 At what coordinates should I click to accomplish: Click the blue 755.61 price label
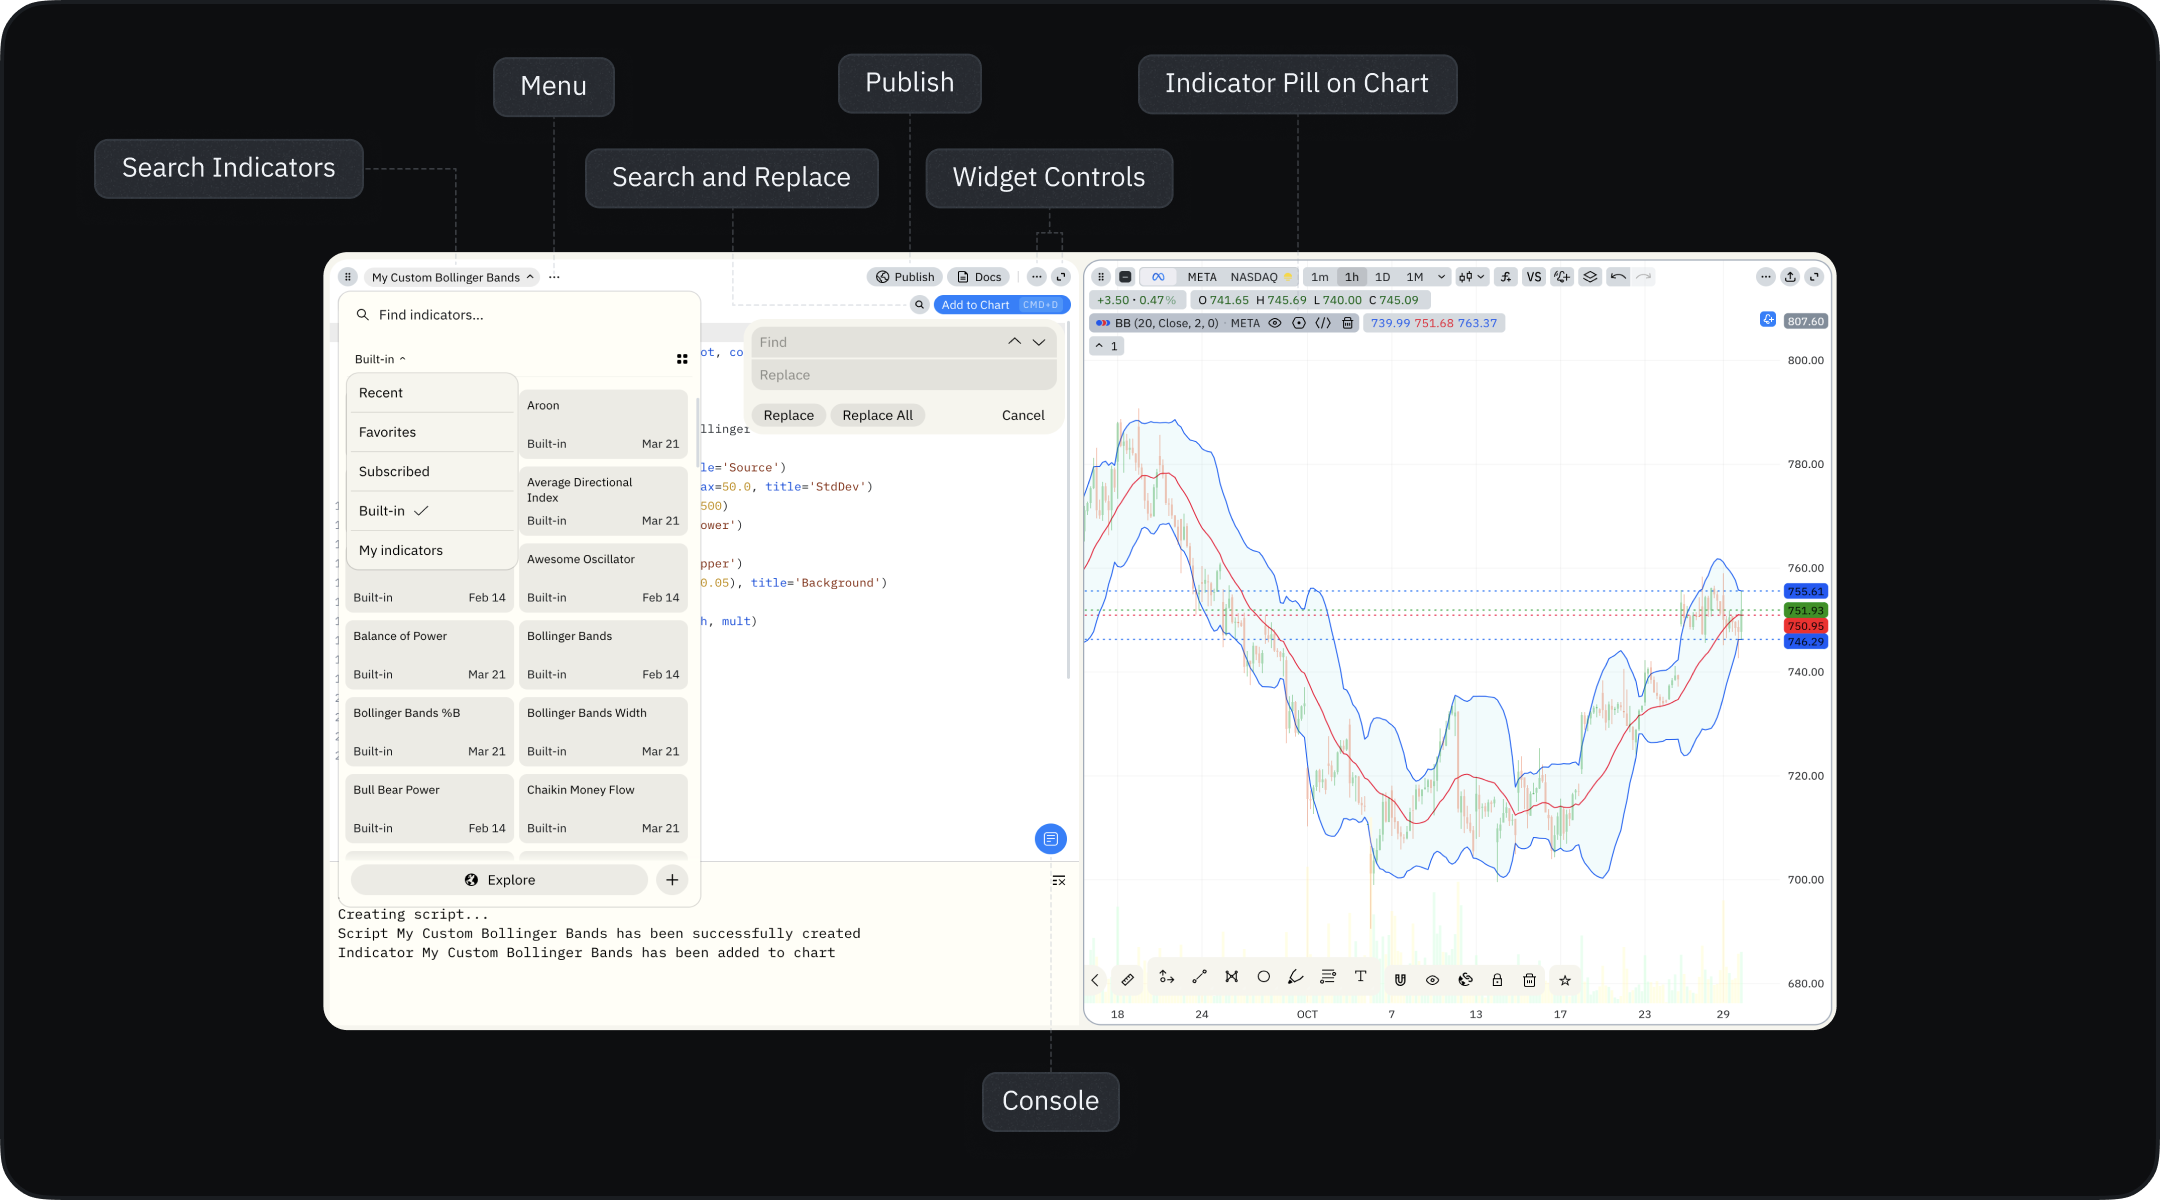(x=1805, y=591)
